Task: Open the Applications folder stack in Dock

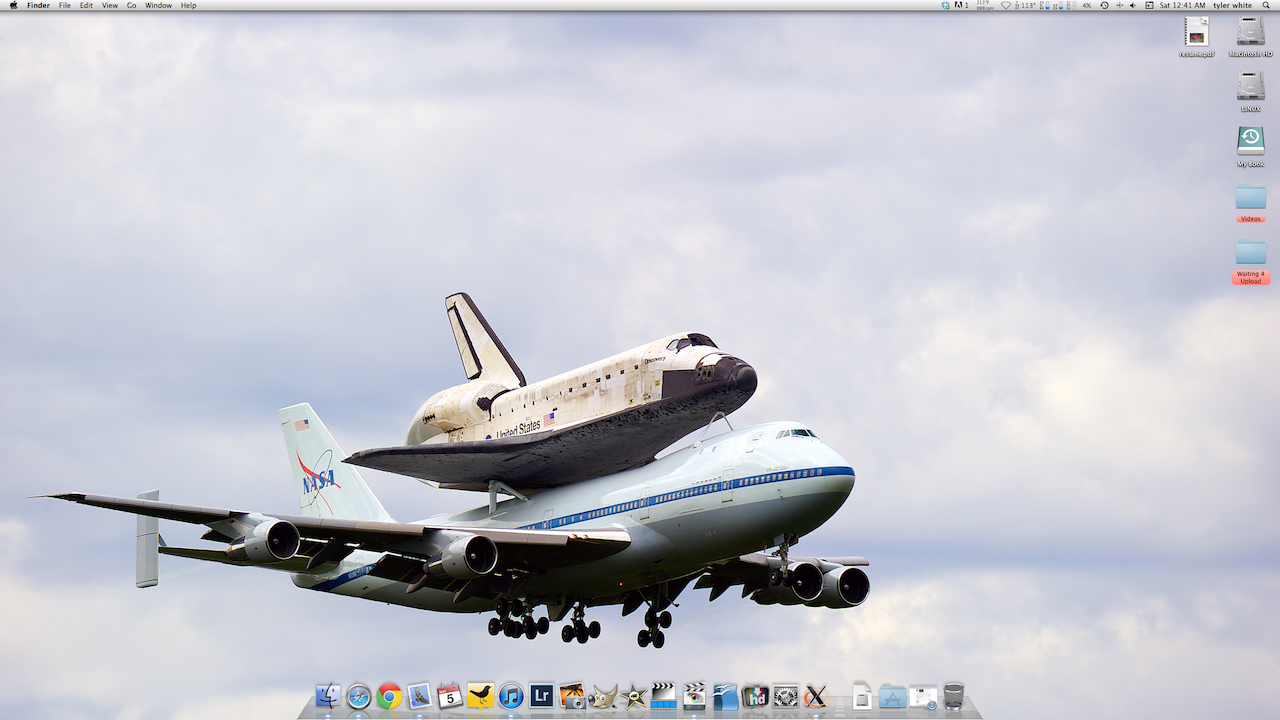Action: (x=893, y=696)
